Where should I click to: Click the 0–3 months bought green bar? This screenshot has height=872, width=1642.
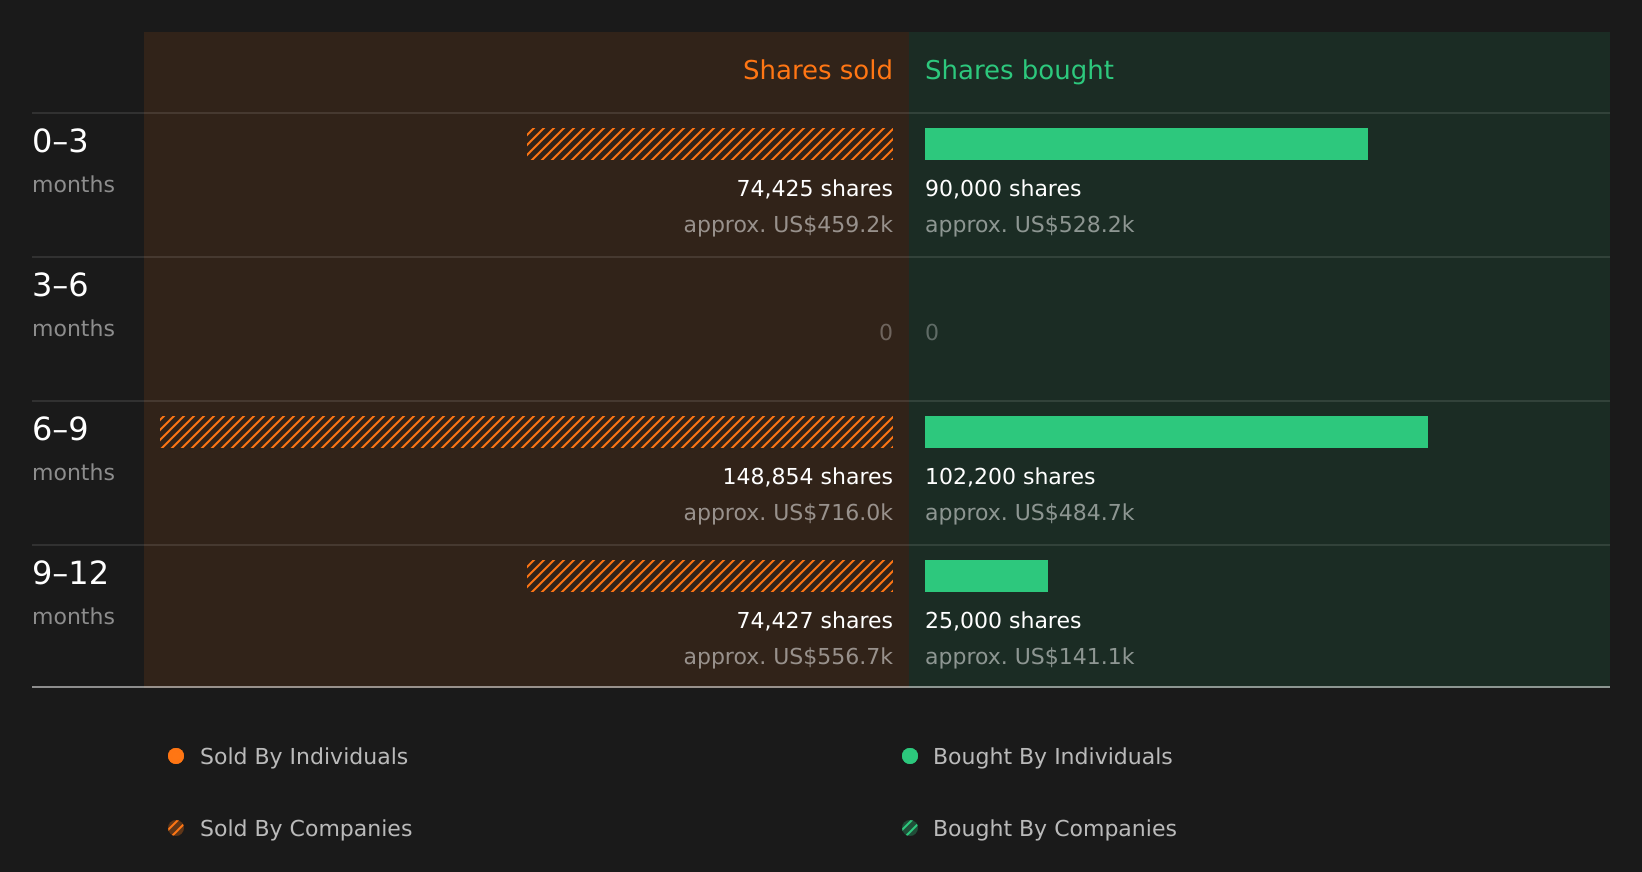tap(1146, 144)
